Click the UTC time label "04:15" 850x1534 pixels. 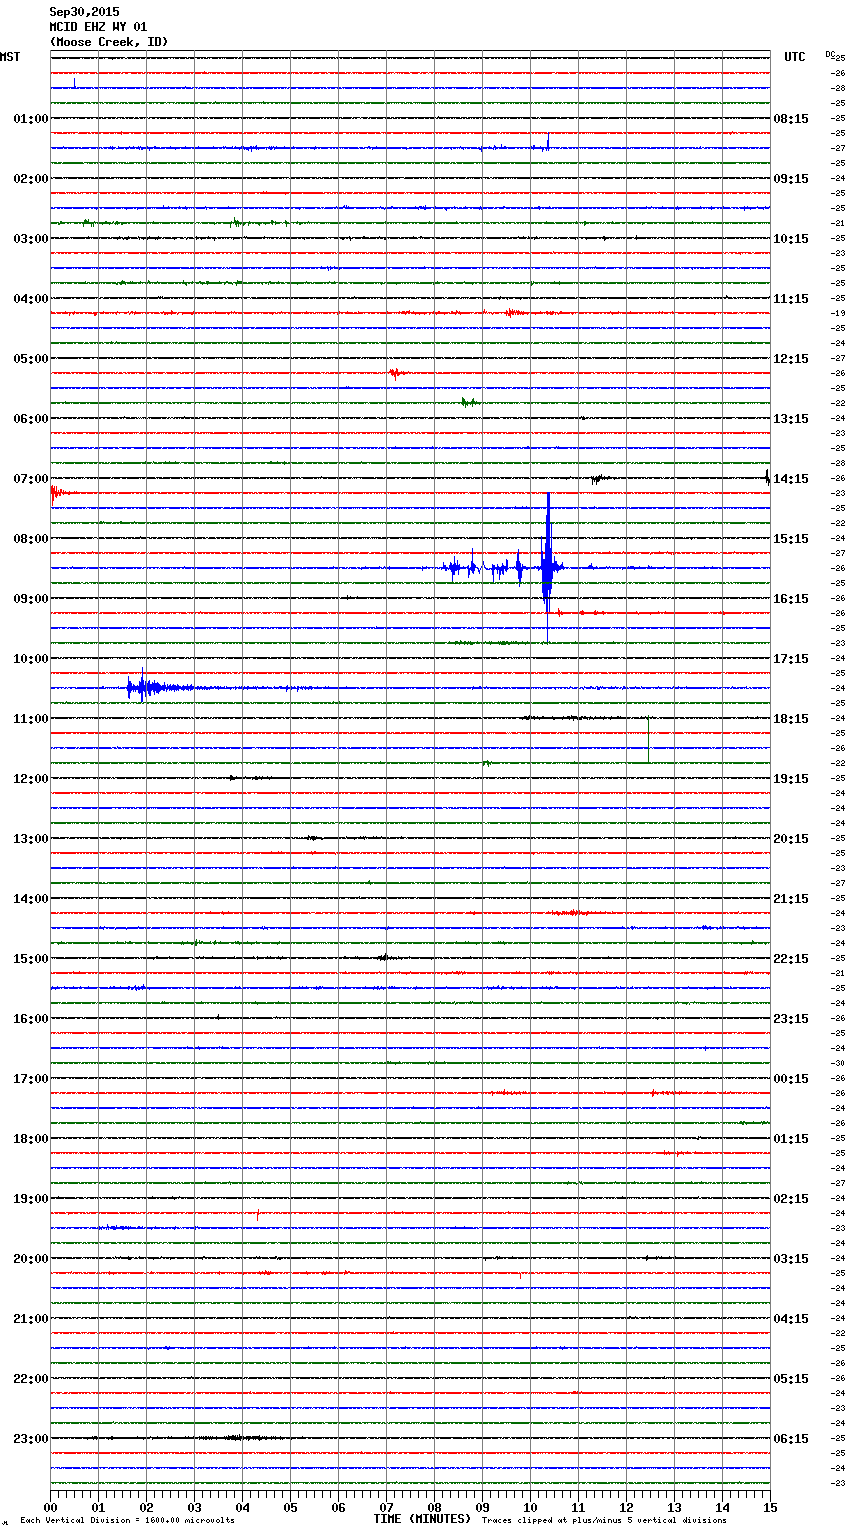(x=791, y=1319)
